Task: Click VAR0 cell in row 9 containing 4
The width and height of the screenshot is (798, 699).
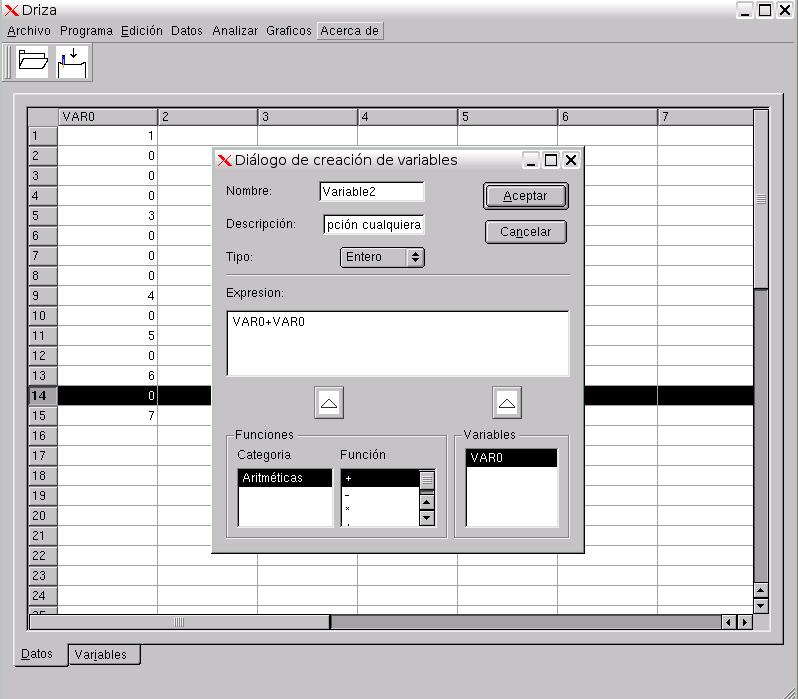Action: click(107, 296)
